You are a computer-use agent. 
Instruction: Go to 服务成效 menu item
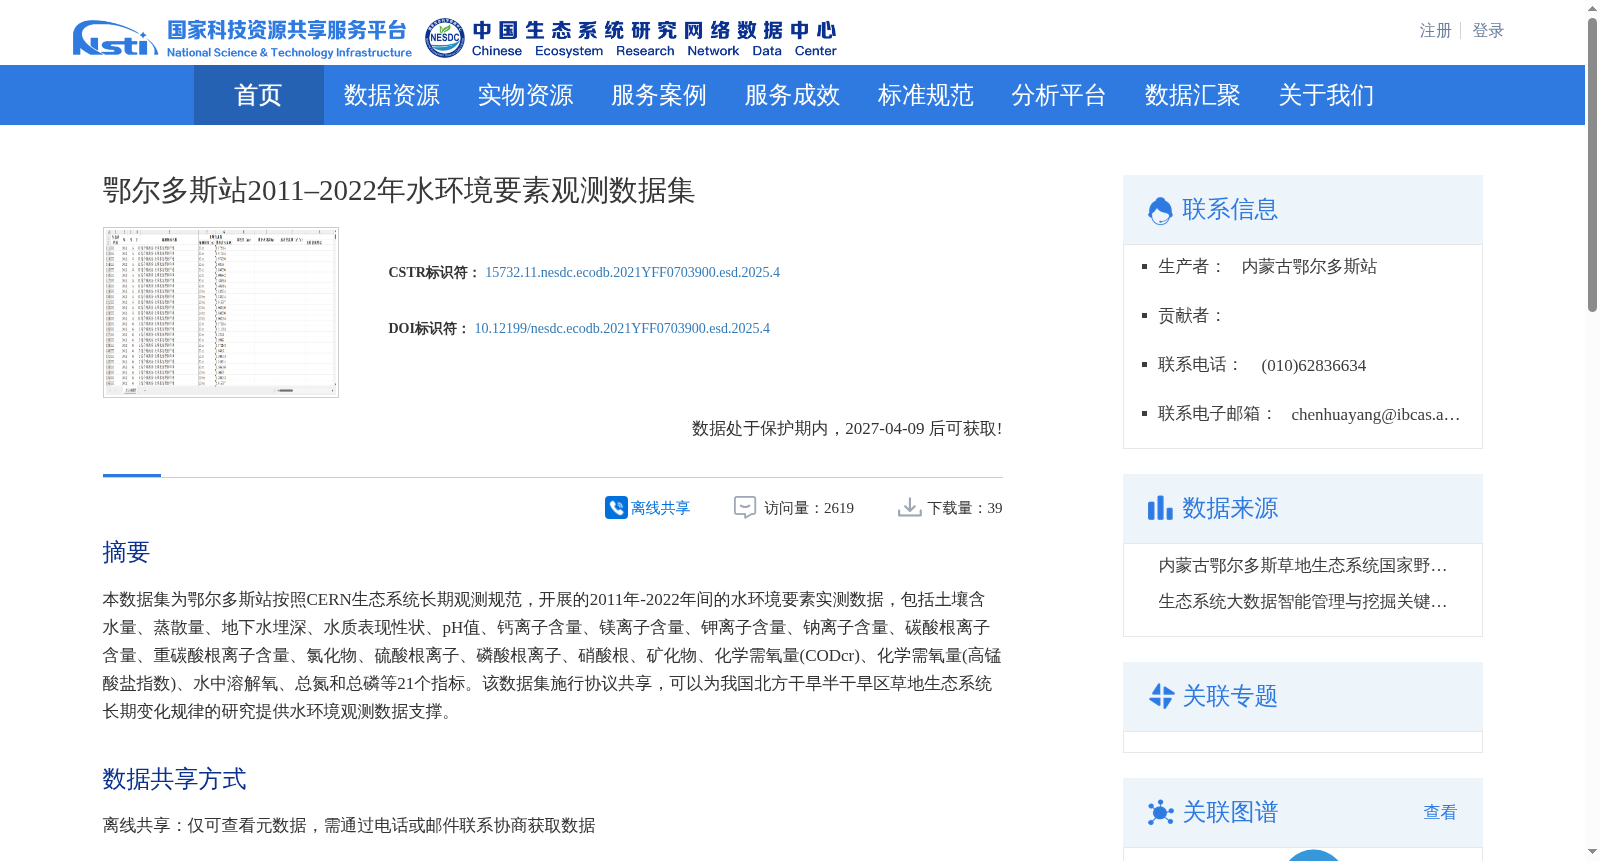point(792,95)
